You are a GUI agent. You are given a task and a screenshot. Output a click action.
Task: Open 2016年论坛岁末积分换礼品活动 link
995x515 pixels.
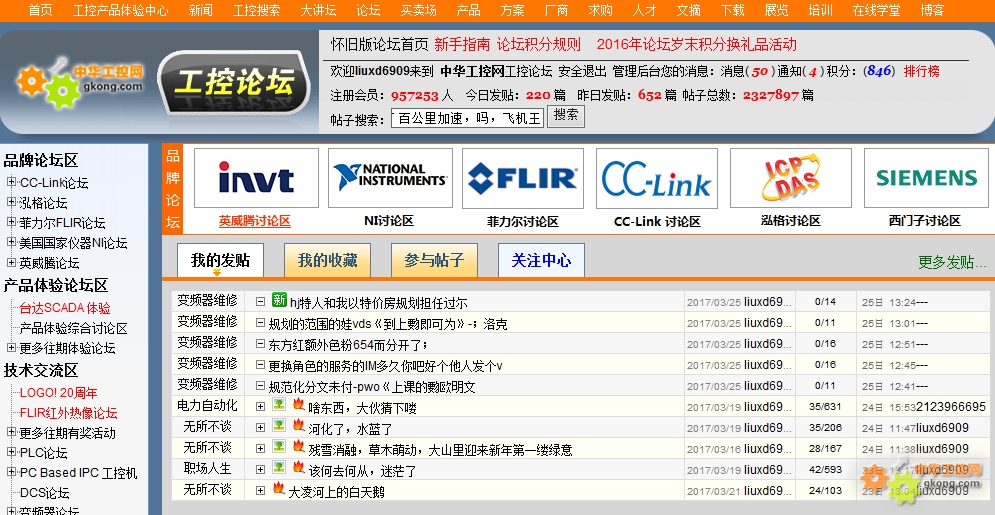coord(696,44)
